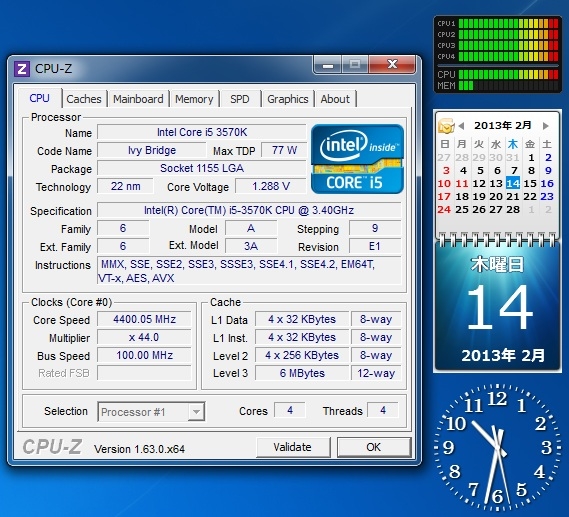Screen dimensions: 569x517
Task: Click the Max TDP value 77 W
Action: tap(284, 150)
